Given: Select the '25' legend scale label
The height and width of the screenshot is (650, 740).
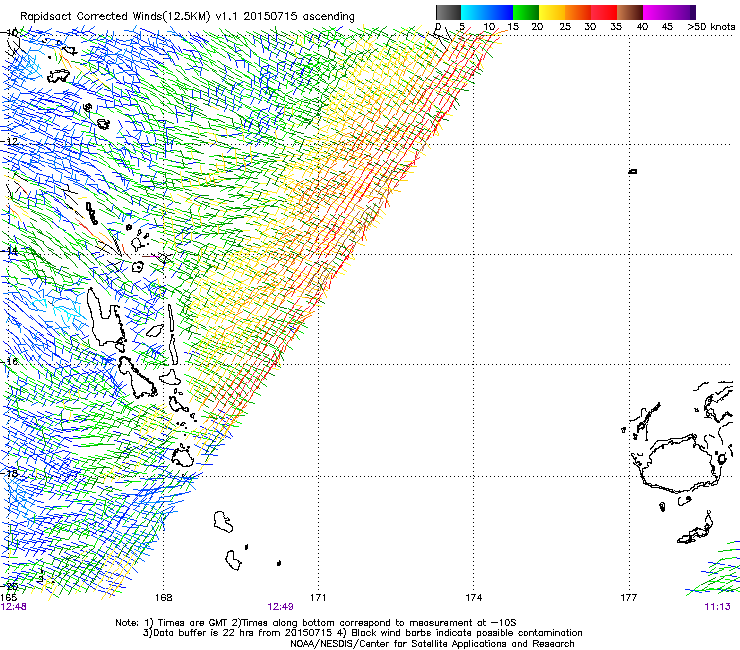Looking at the screenshot, I should pos(565,27).
